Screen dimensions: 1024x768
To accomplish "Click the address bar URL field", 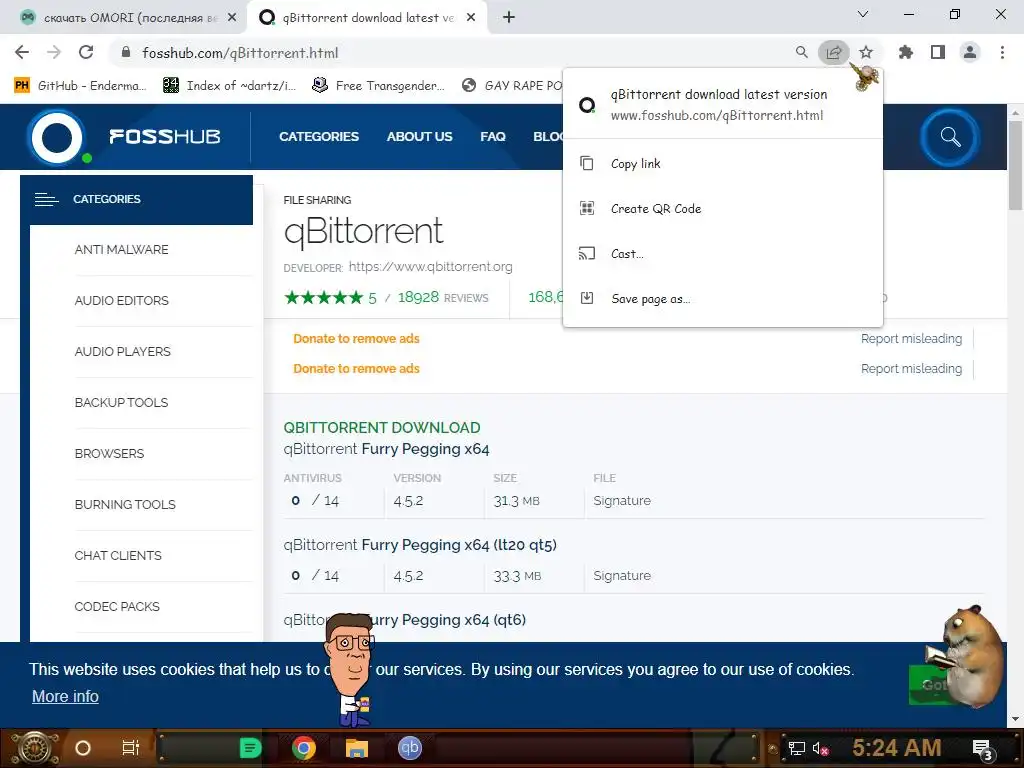I will tap(451, 52).
